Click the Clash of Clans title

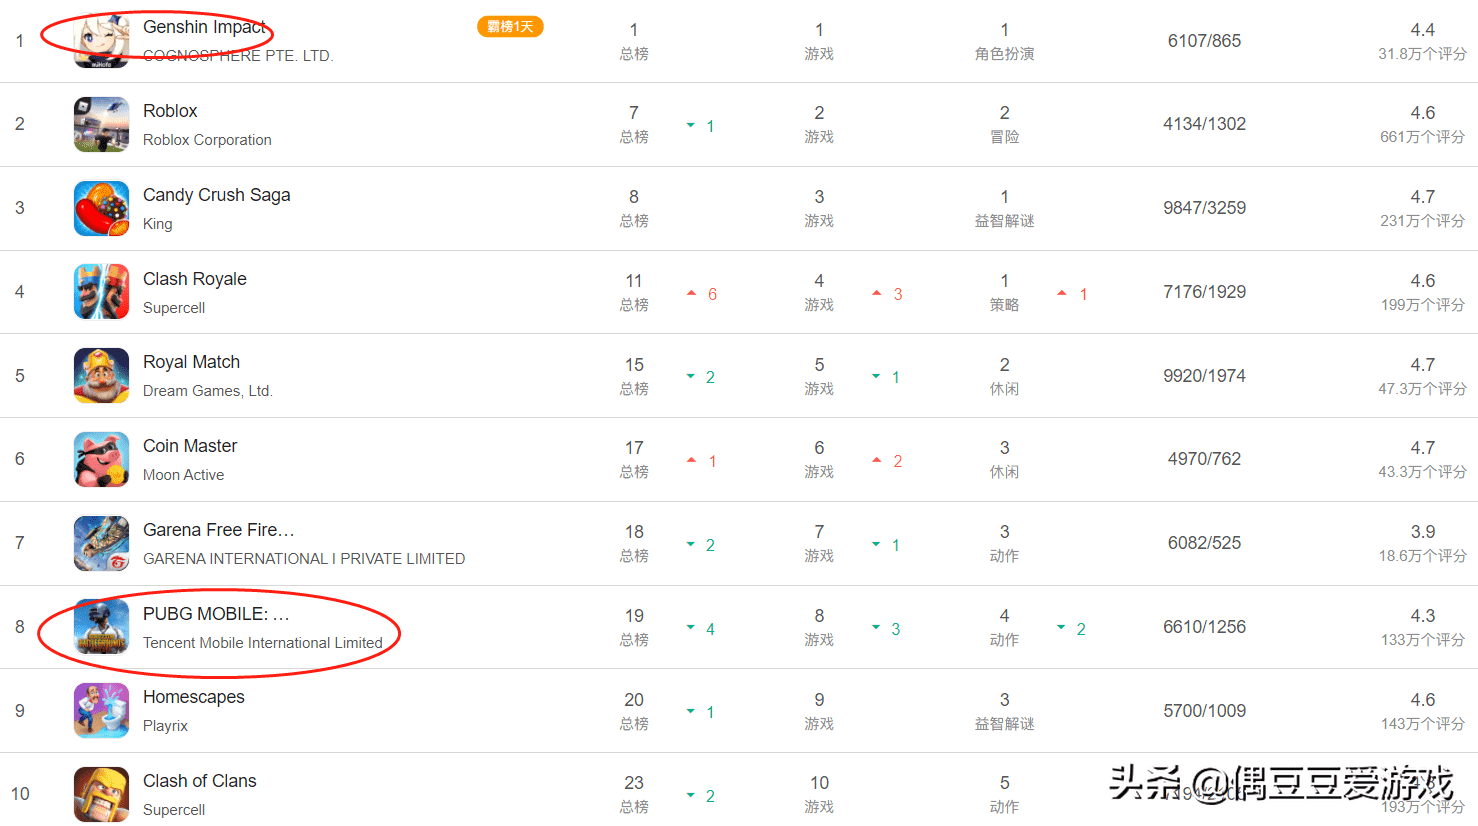(x=200, y=781)
